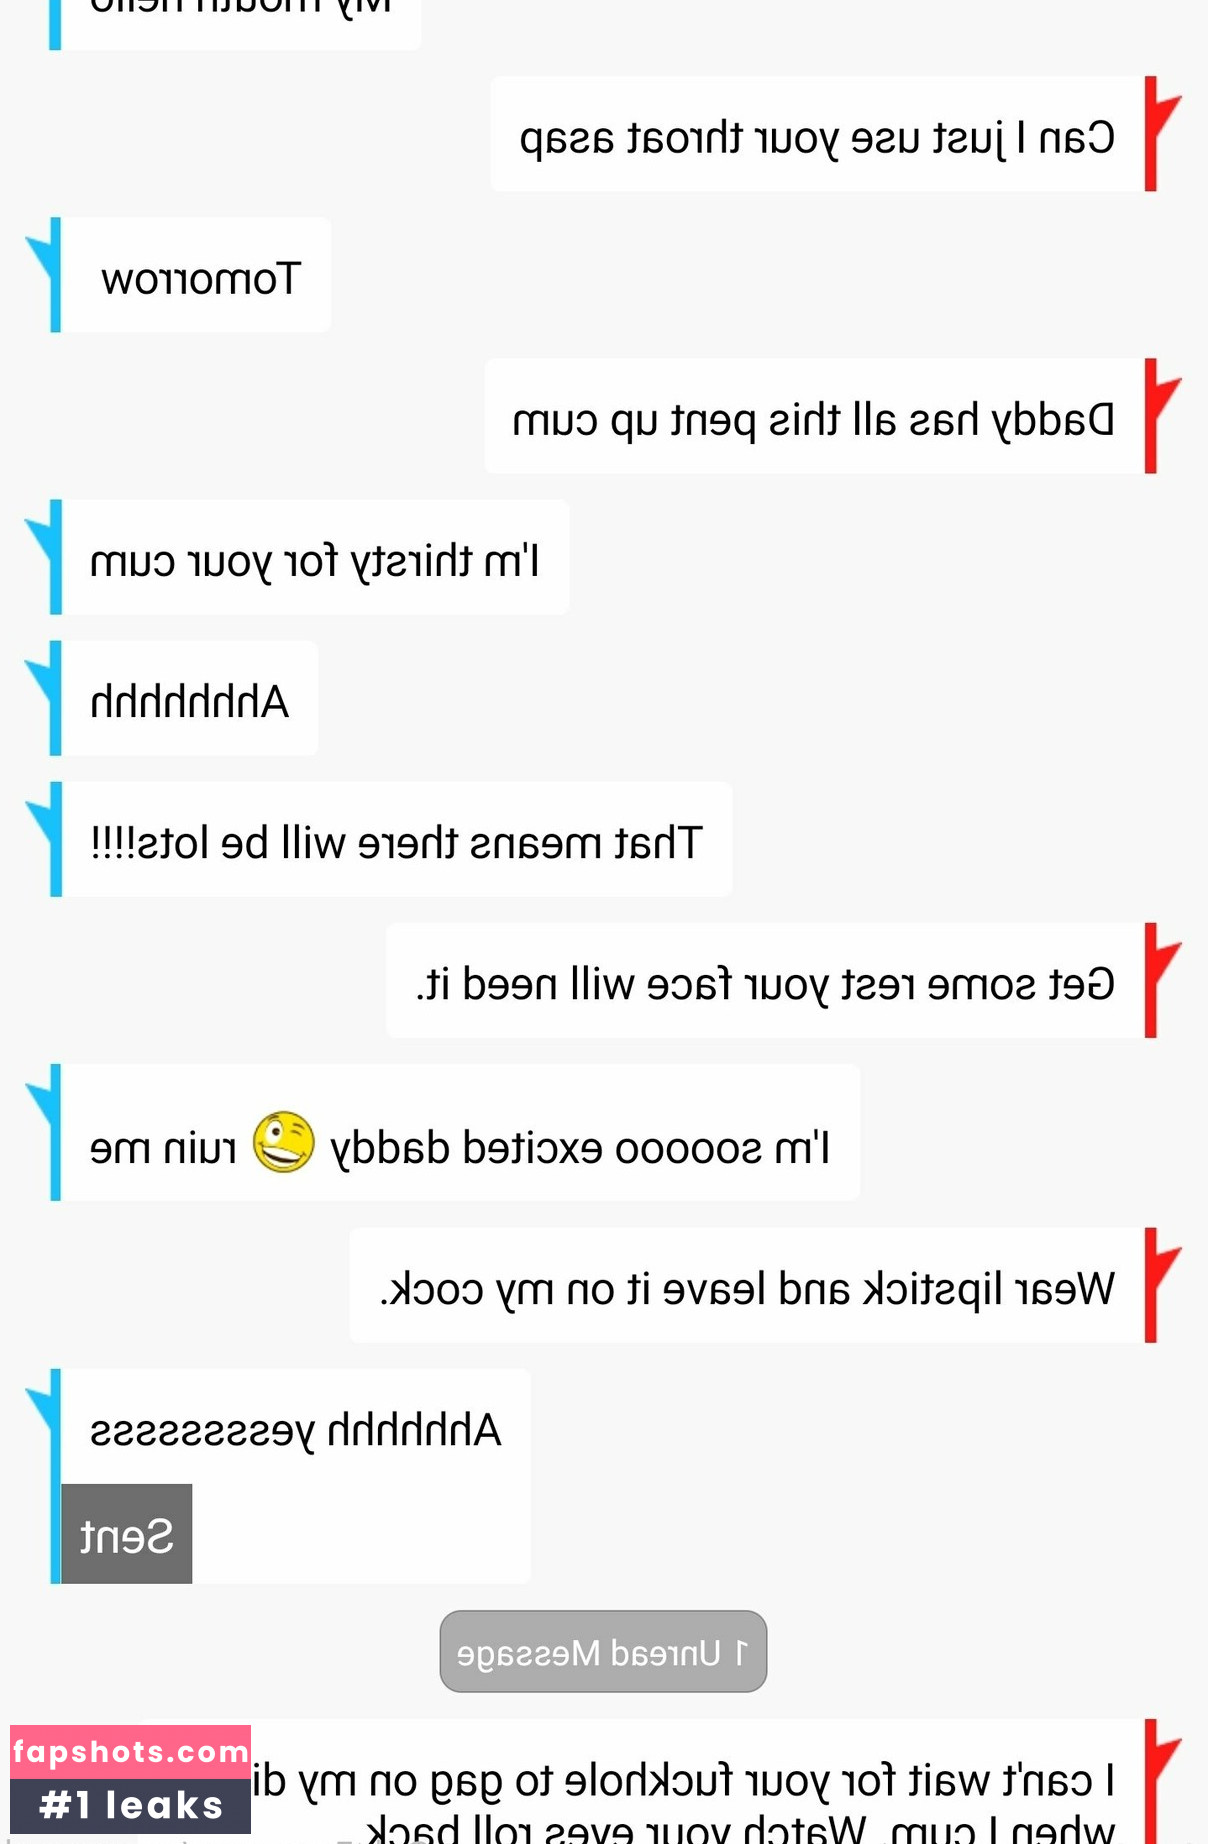The image size is (1208, 1844).
Task: Select the Wear lipstick message bubble
Action: coord(747,1285)
